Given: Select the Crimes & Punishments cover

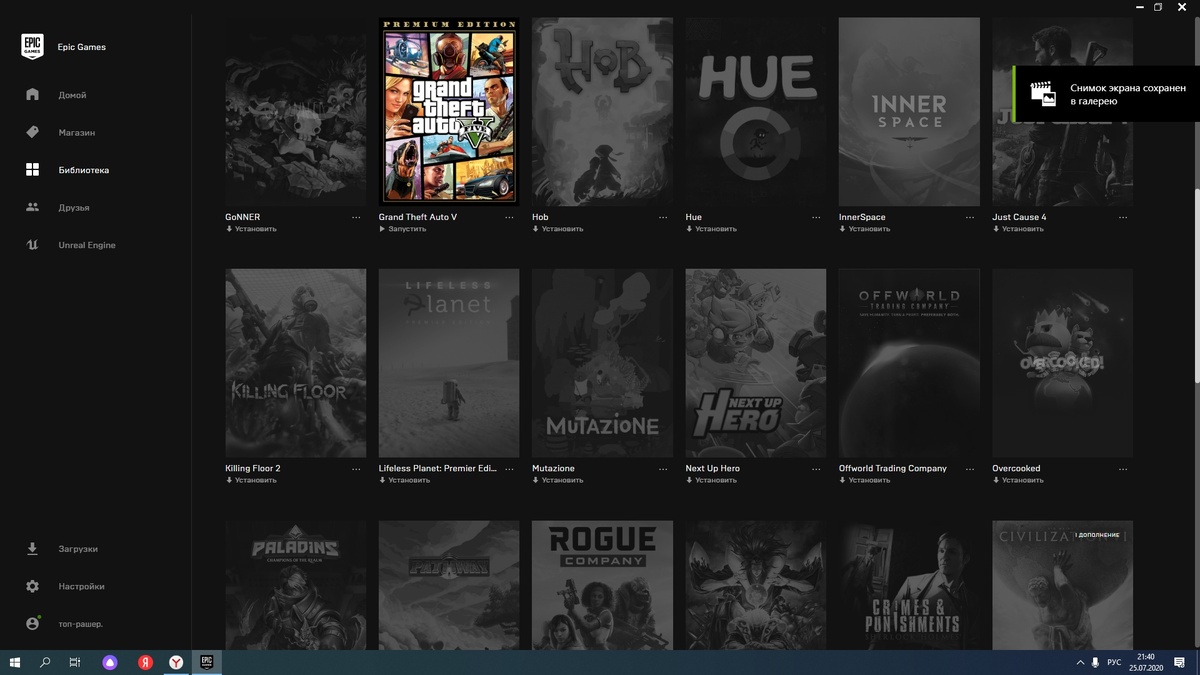Looking at the screenshot, I should (x=909, y=585).
